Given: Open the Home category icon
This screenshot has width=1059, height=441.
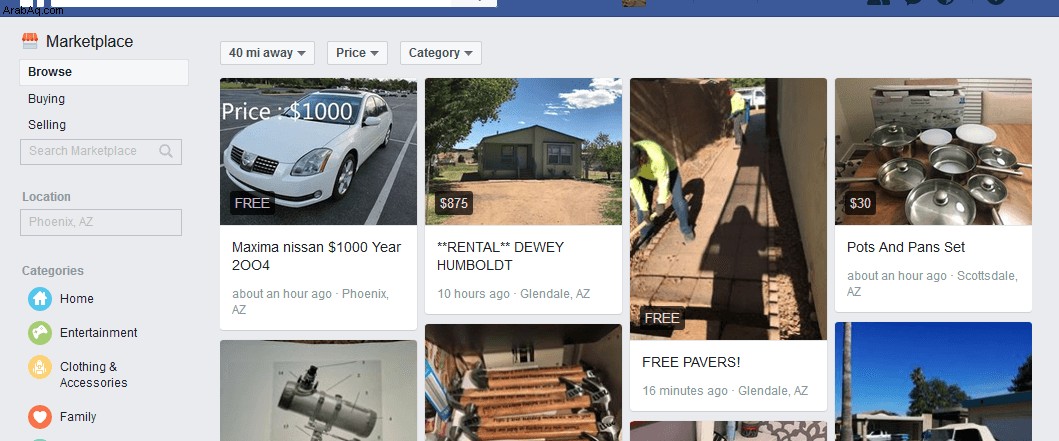Looking at the screenshot, I should coord(40,299).
